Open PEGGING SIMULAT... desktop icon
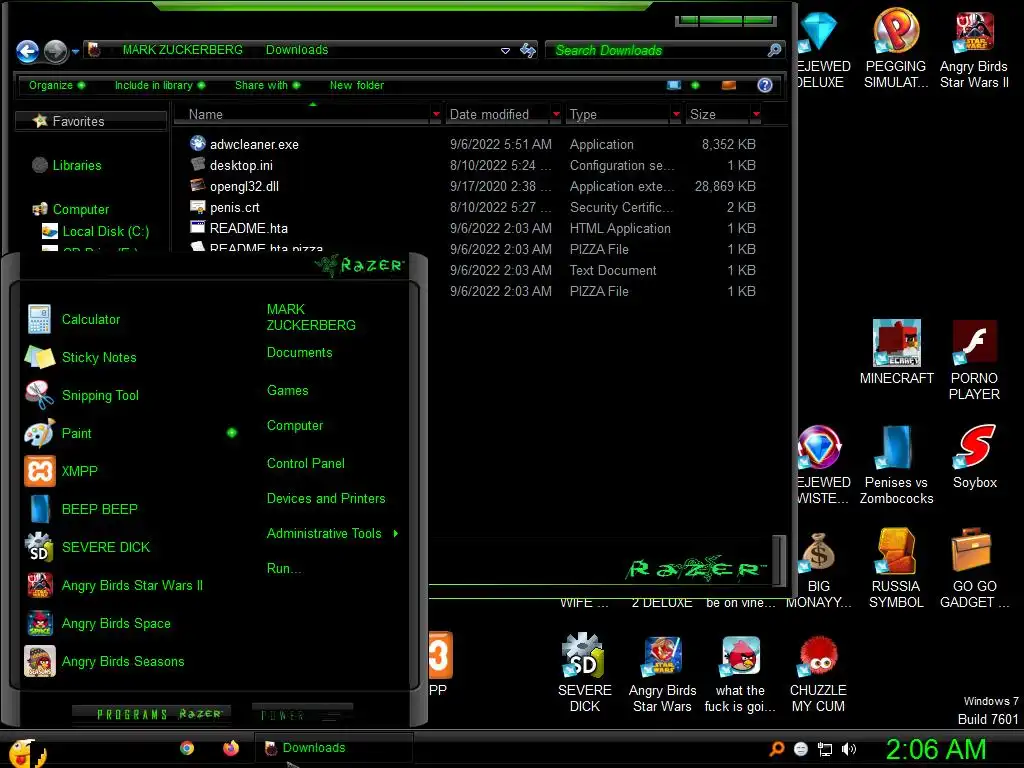The image size is (1024, 768). pyautogui.click(x=896, y=48)
